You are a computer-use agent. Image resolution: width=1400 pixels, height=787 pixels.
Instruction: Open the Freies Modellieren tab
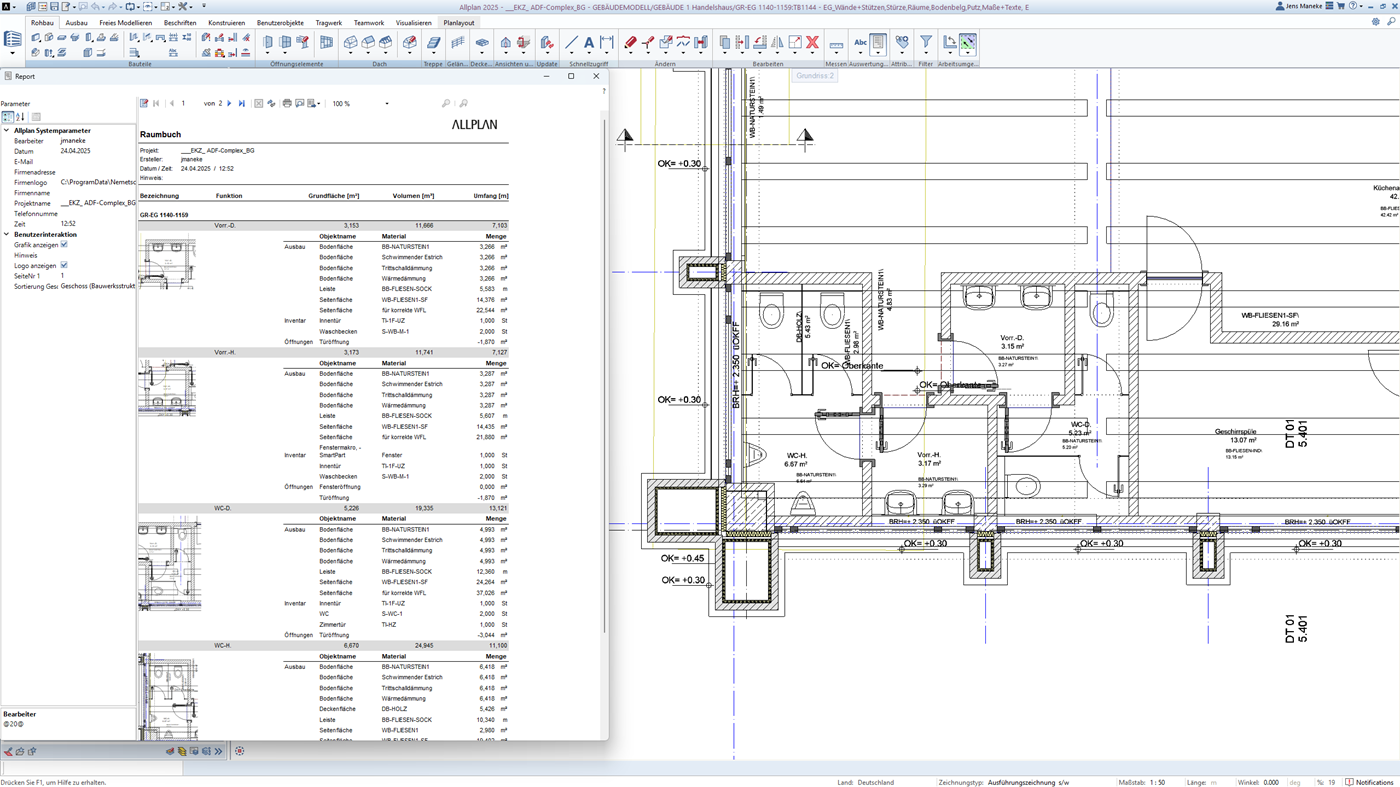126,22
